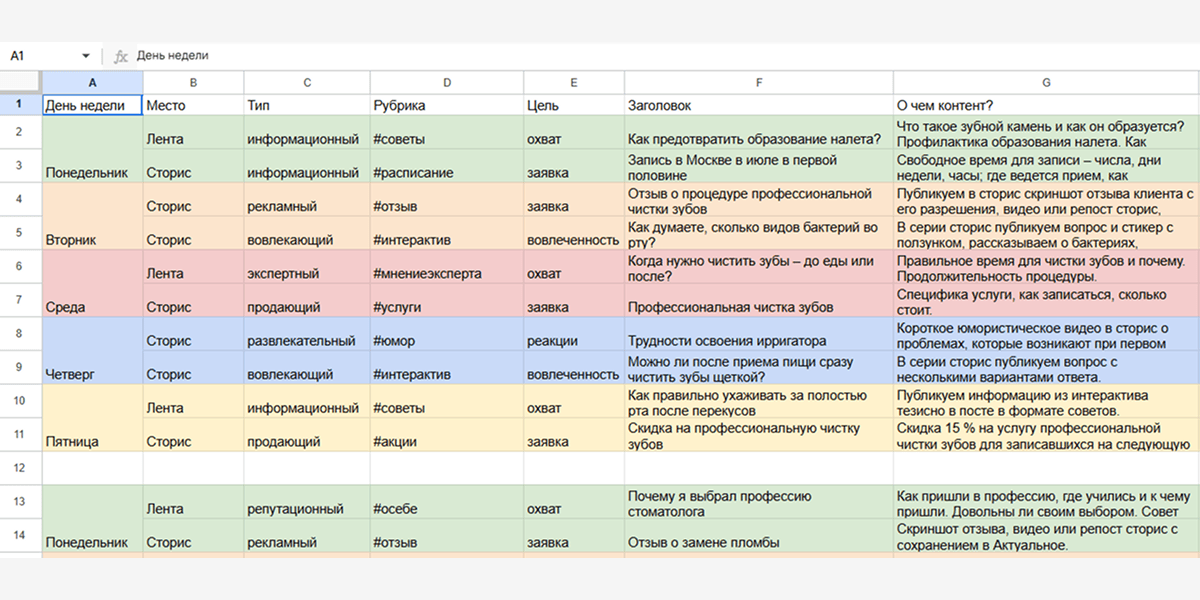Click the A1 Name Box field
Image resolution: width=1200 pixels, height=600 pixels.
point(40,56)
